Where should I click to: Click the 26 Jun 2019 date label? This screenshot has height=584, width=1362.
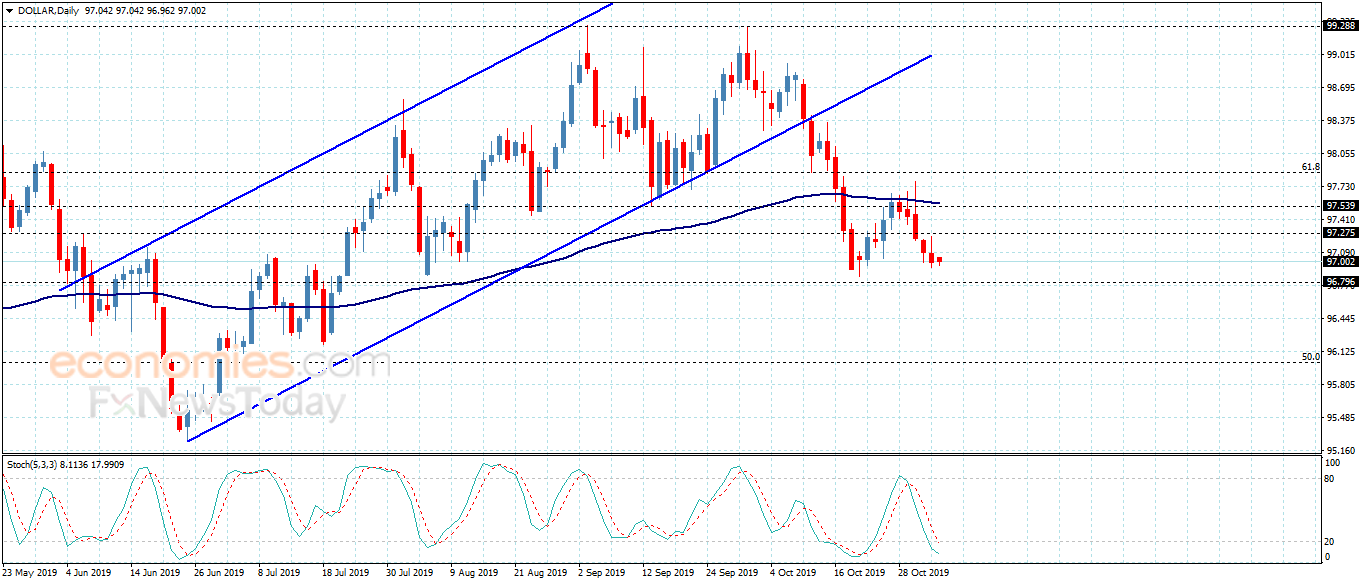pyautogui.click(x=219, y=574)
